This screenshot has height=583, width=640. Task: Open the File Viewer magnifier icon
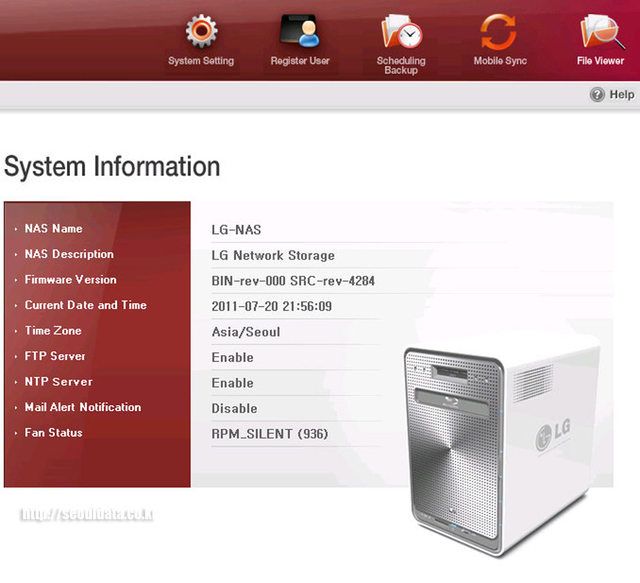point(602,31)
